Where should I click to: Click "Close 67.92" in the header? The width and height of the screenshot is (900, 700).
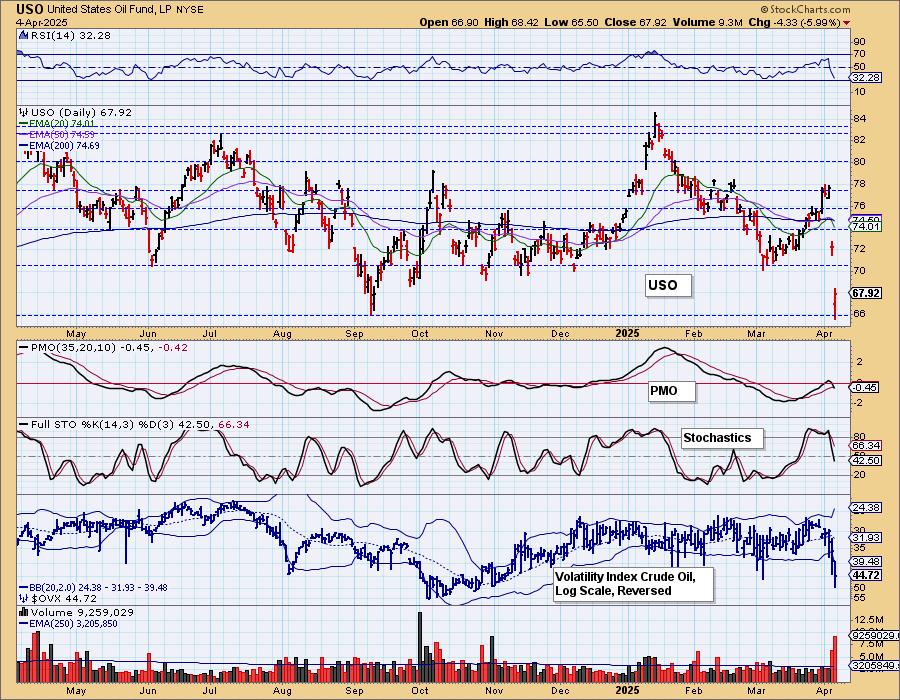(635, 22)
